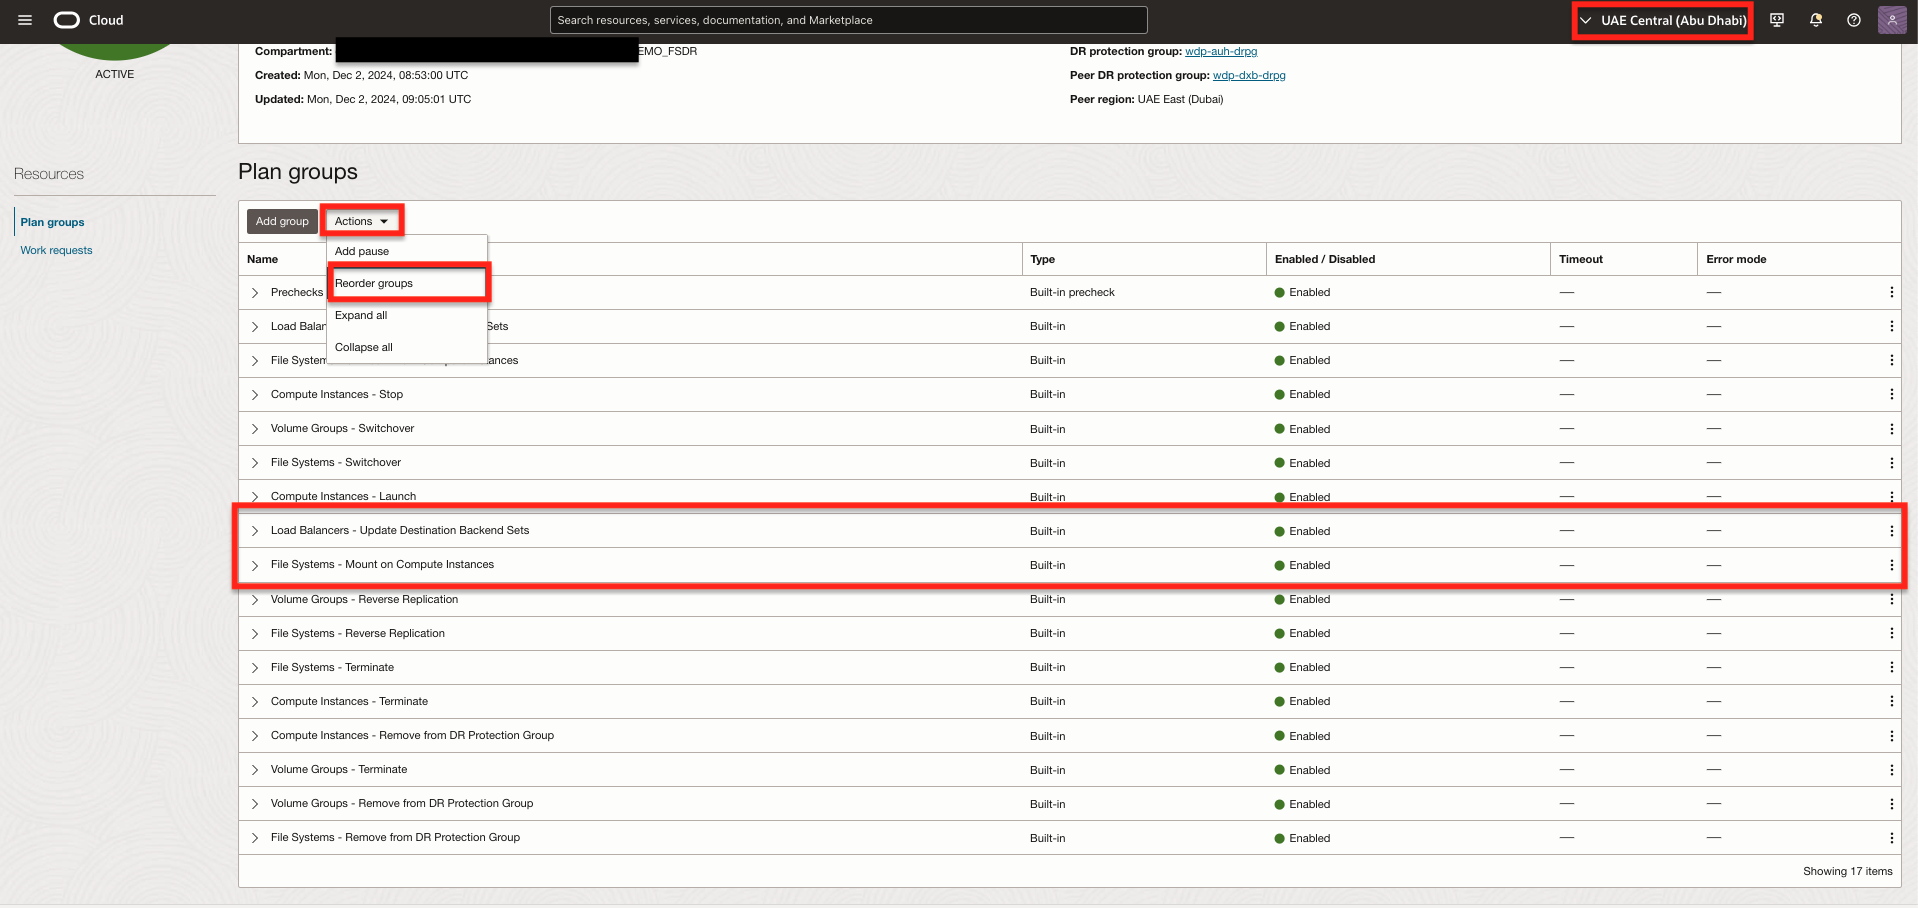Open kebab menu for File Systems - Terminate row
This screenshot has height=908, width=1918.
(x=1891, y=667)
